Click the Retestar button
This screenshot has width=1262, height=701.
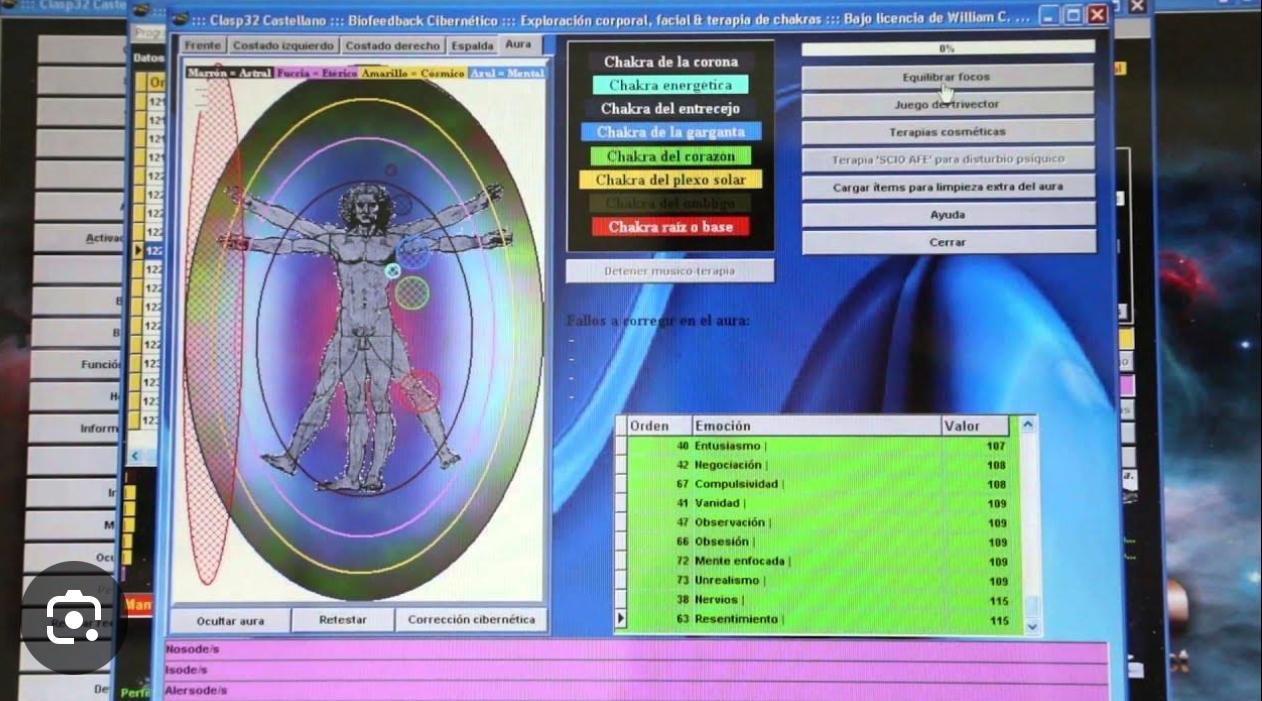pos(343,620)
